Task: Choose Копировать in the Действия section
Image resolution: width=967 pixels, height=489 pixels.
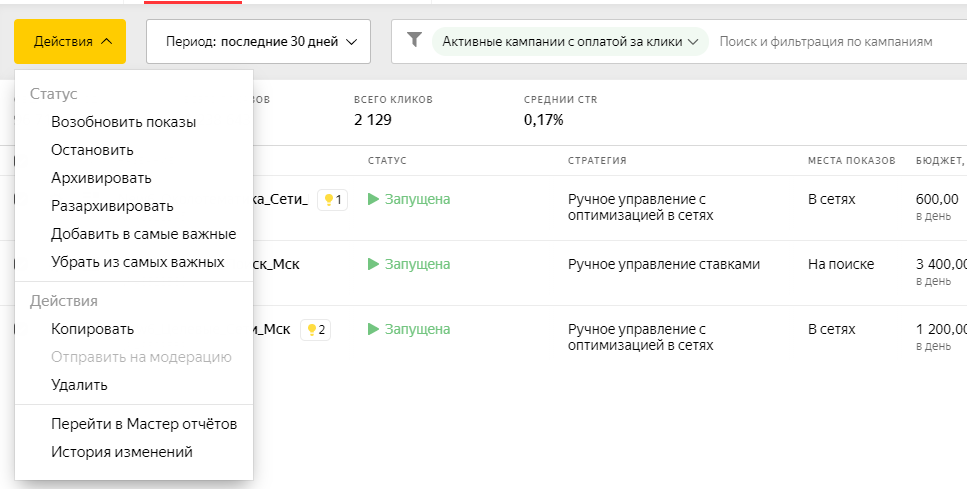Action: point(92,329)
